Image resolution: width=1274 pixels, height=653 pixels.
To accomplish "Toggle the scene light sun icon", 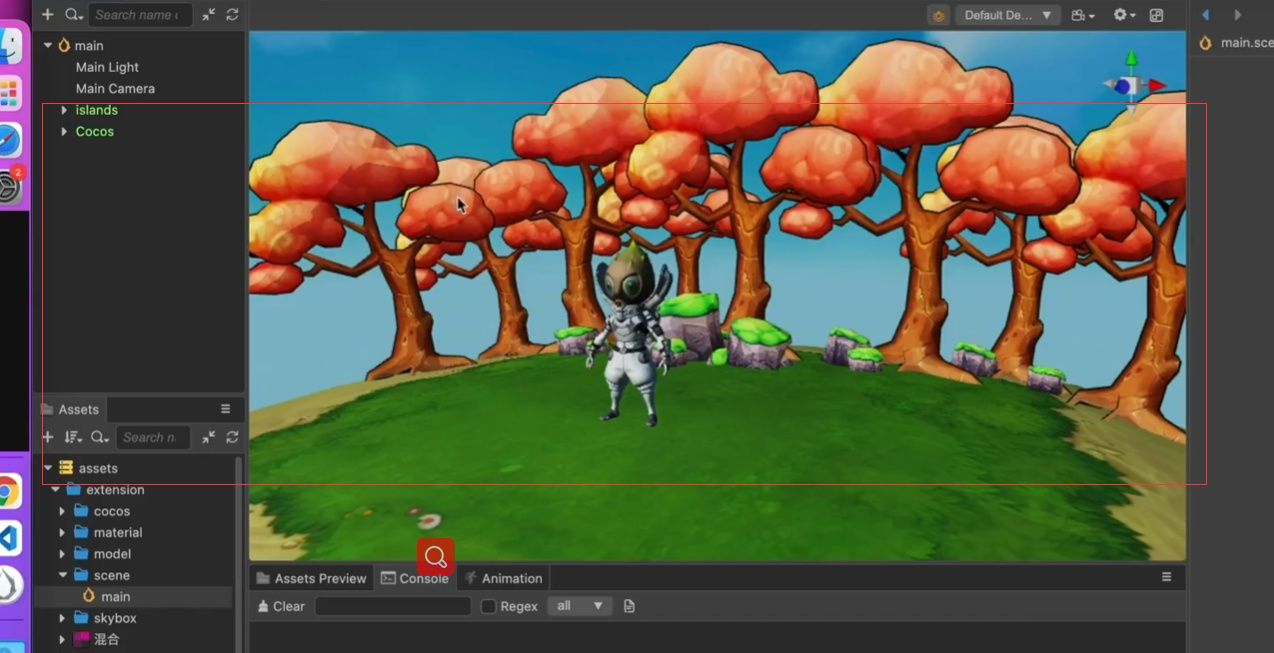I will [x=938, y=15].
